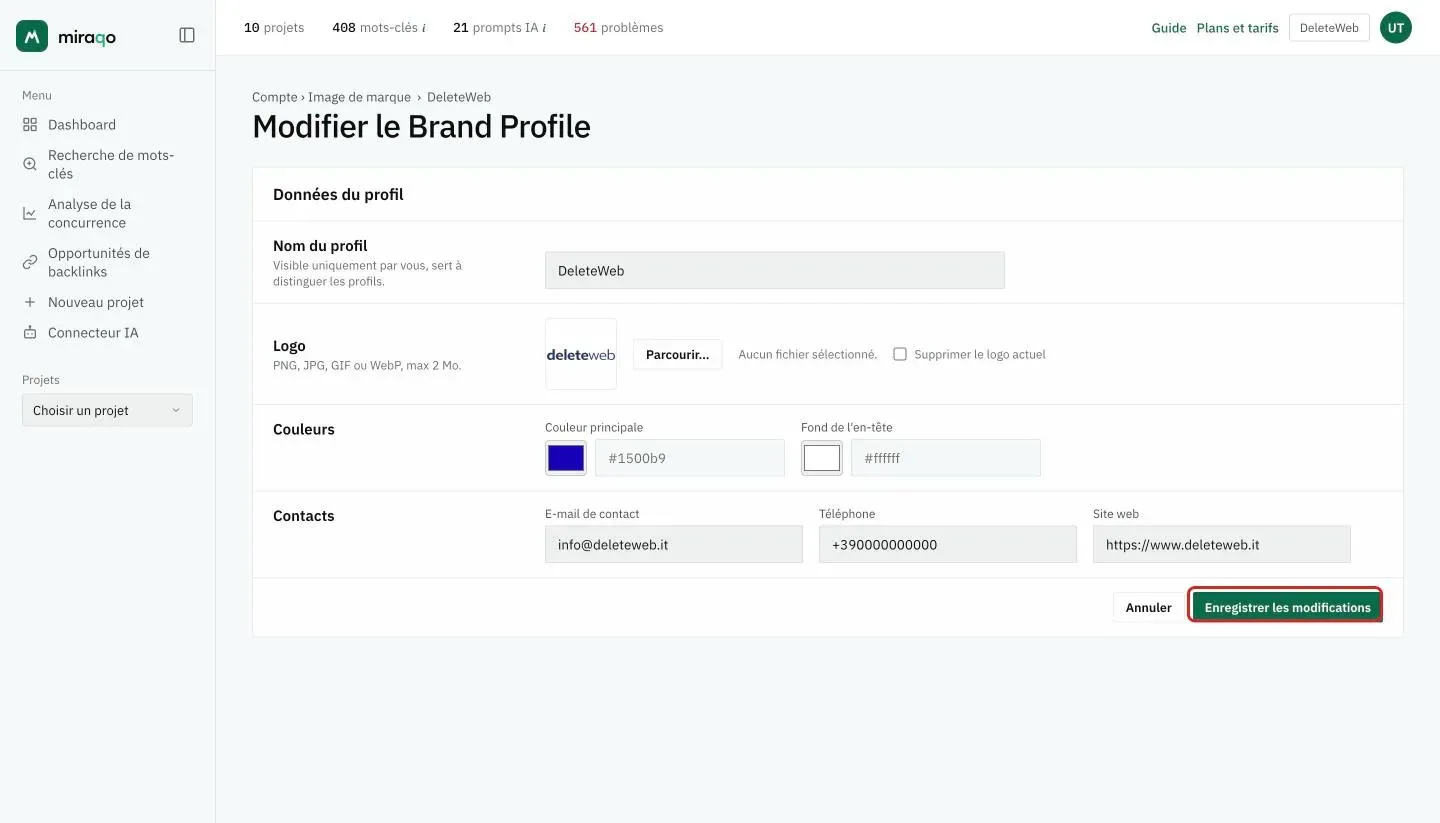This screenshot has width=1440, height=823.
Task: Open the Guide link
Action: 1169,28
